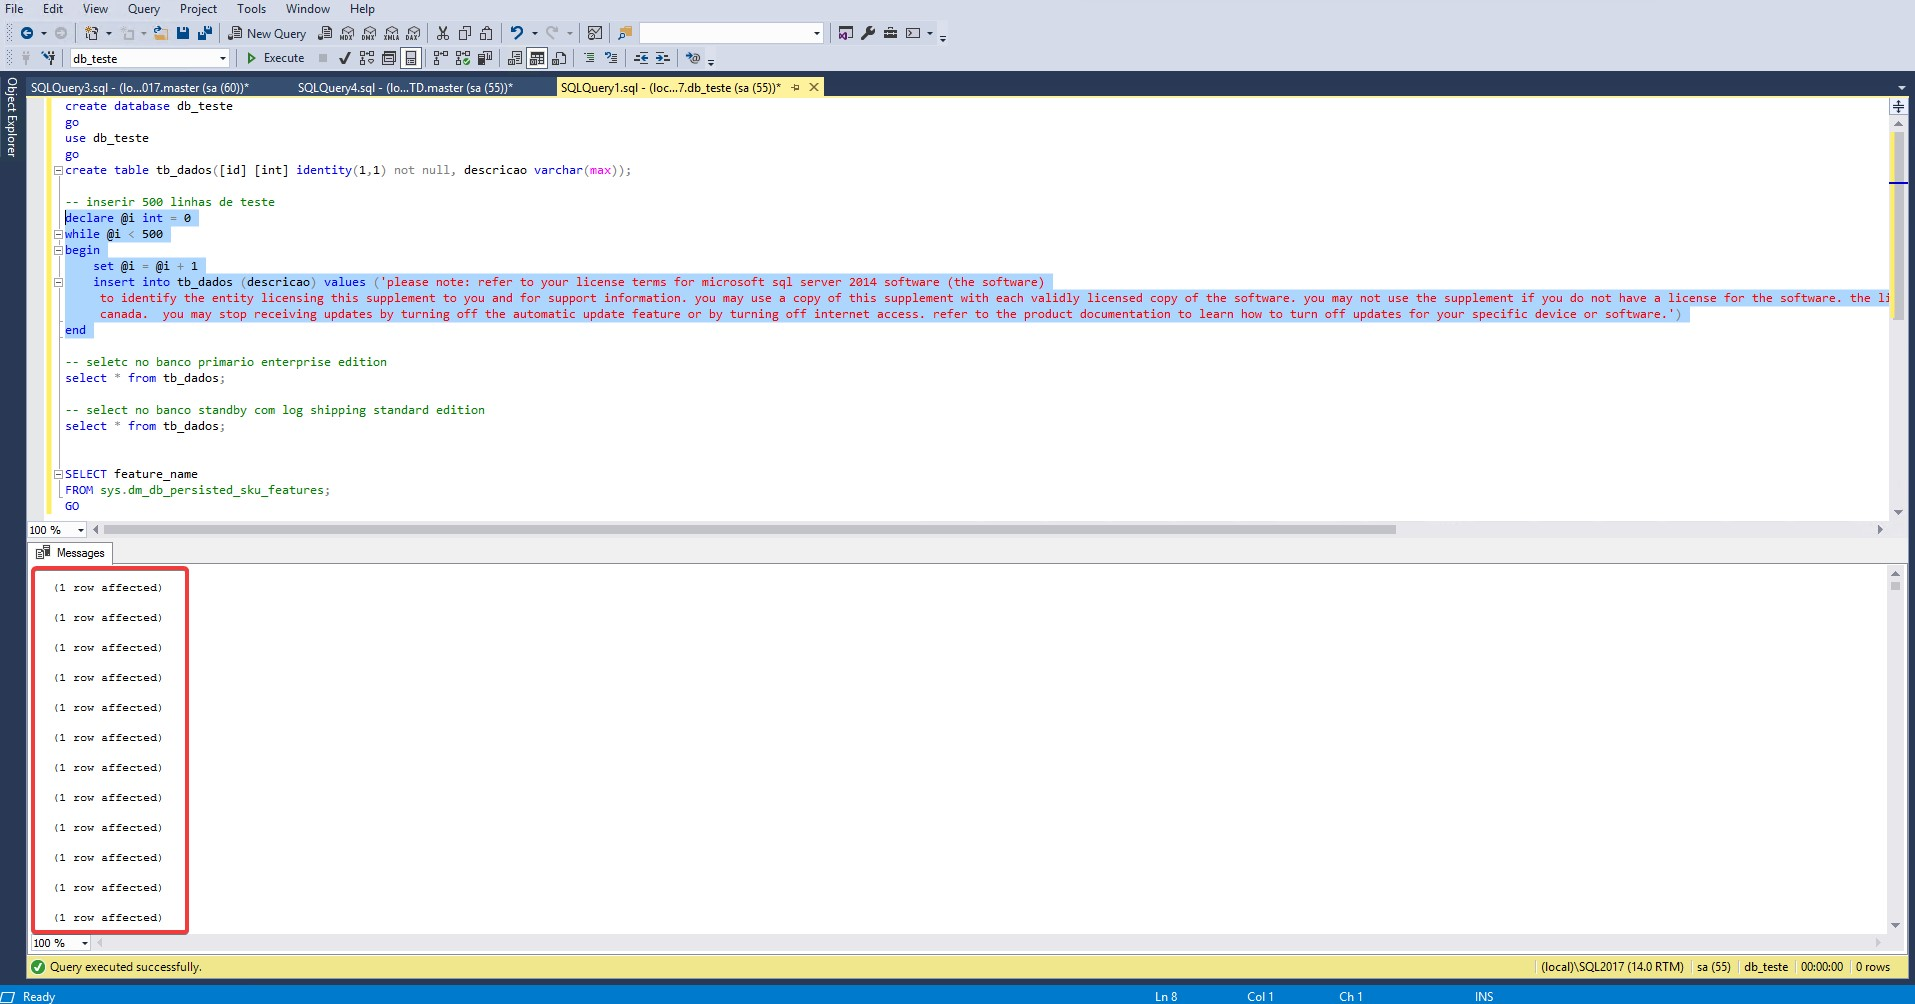Switch to the SQLQuery4.sql tab
Screen dimensions: 1915x1004
(404, 87)
